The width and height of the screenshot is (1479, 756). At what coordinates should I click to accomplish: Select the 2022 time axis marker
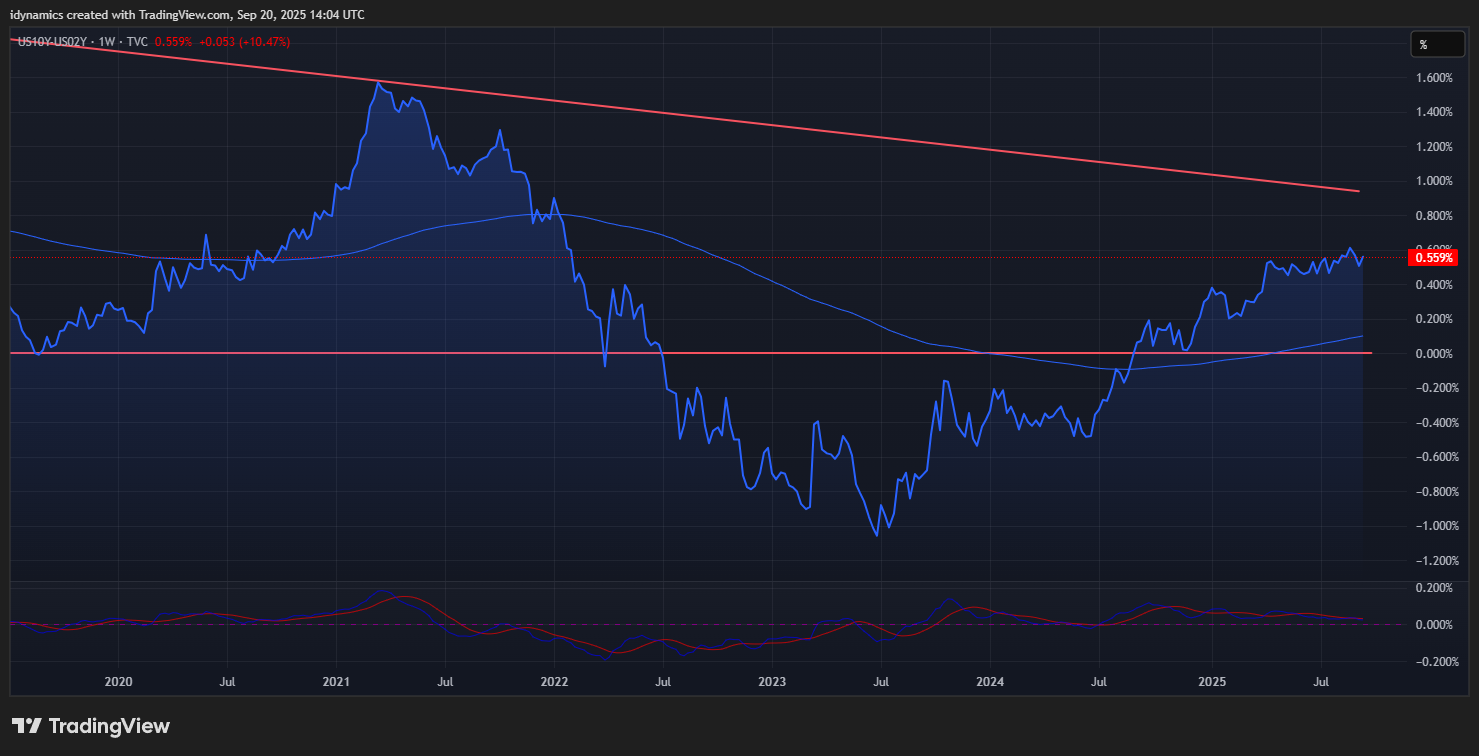click(554, 682)
